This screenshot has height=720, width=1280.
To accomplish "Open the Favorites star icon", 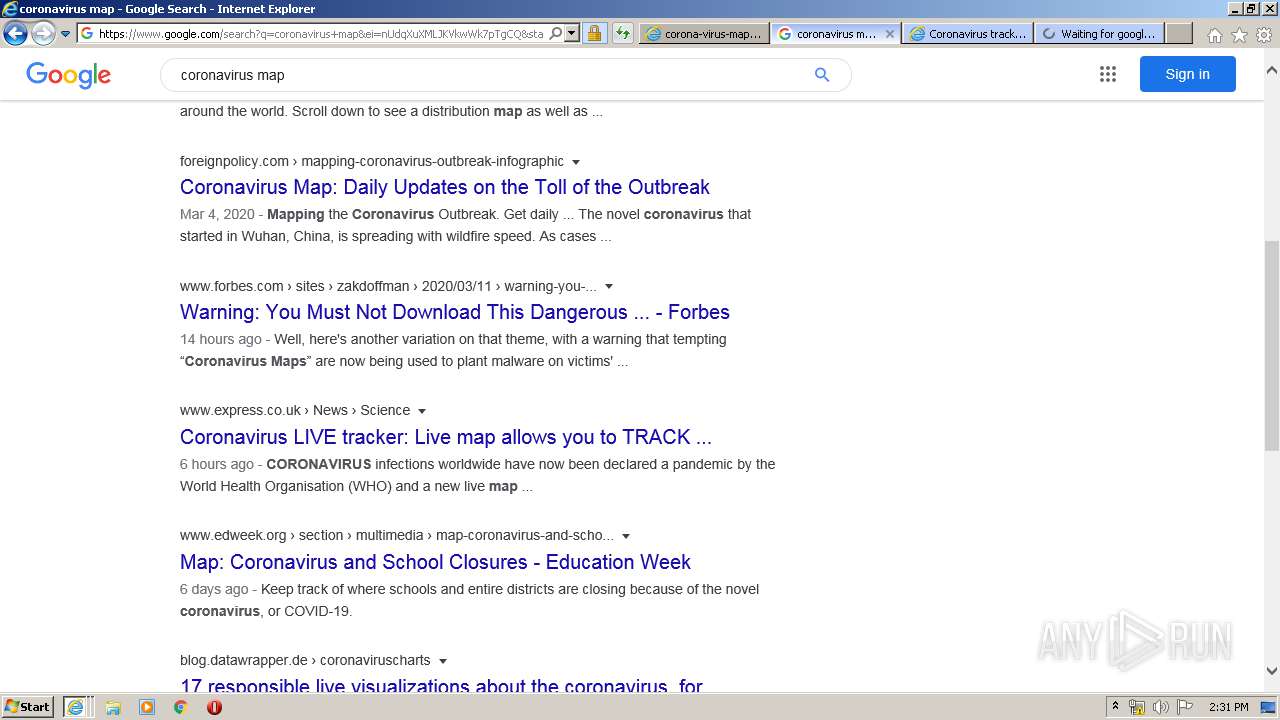I will tap(1239, 35).
